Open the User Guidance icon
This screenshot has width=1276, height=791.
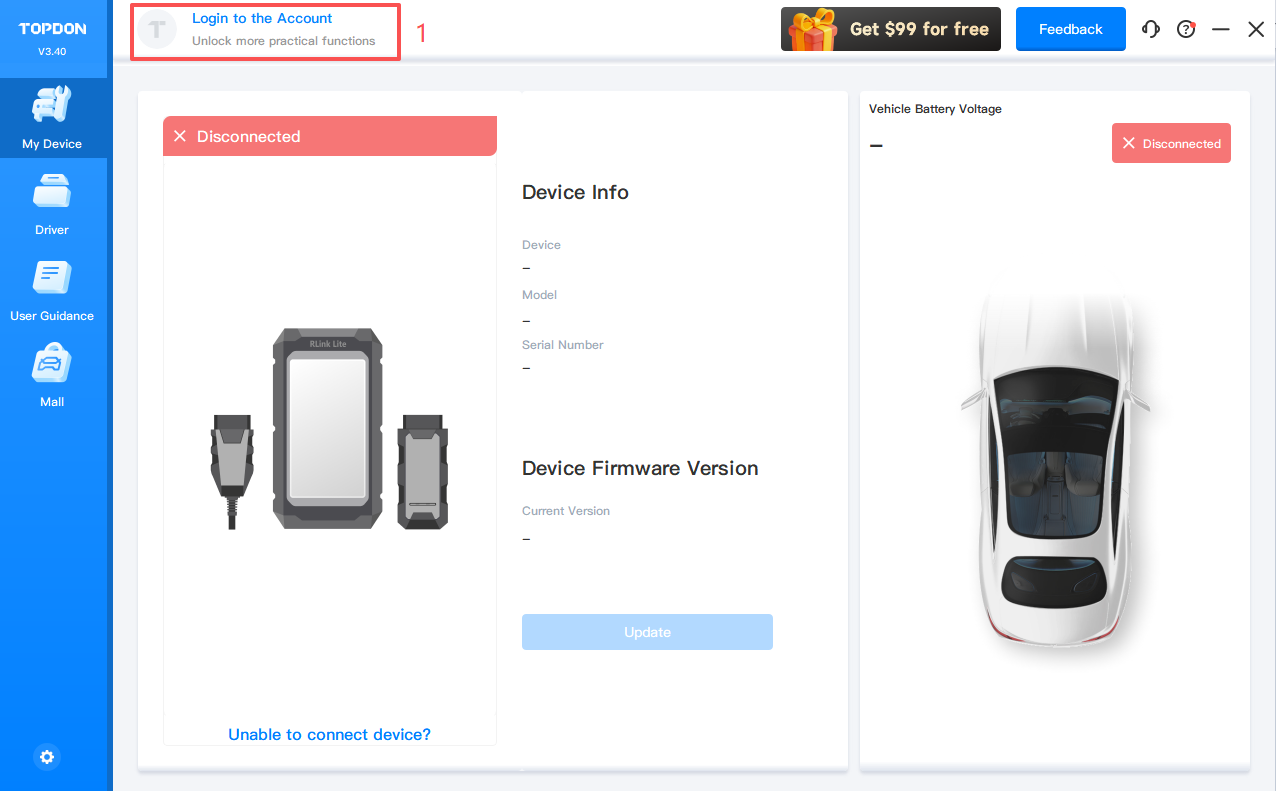tap(52, 278)
